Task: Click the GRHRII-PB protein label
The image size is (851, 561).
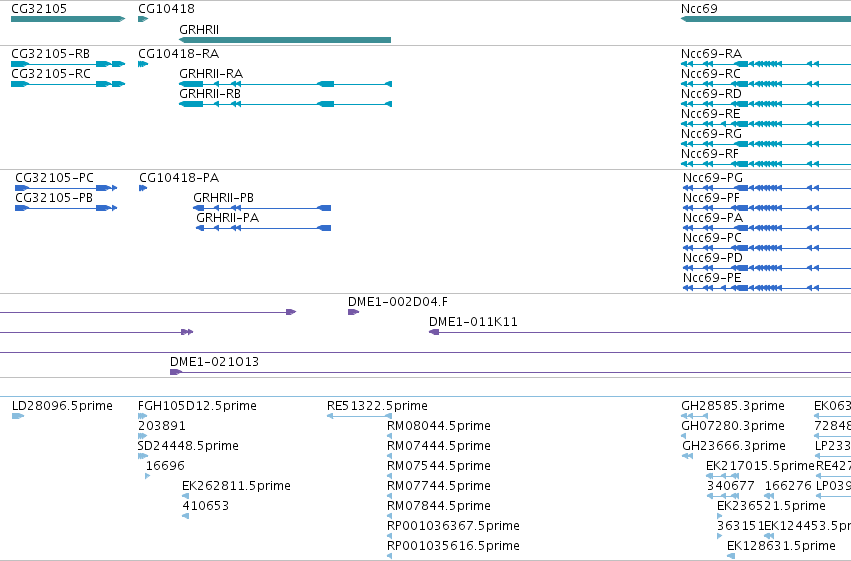Action: pos(224,198)
